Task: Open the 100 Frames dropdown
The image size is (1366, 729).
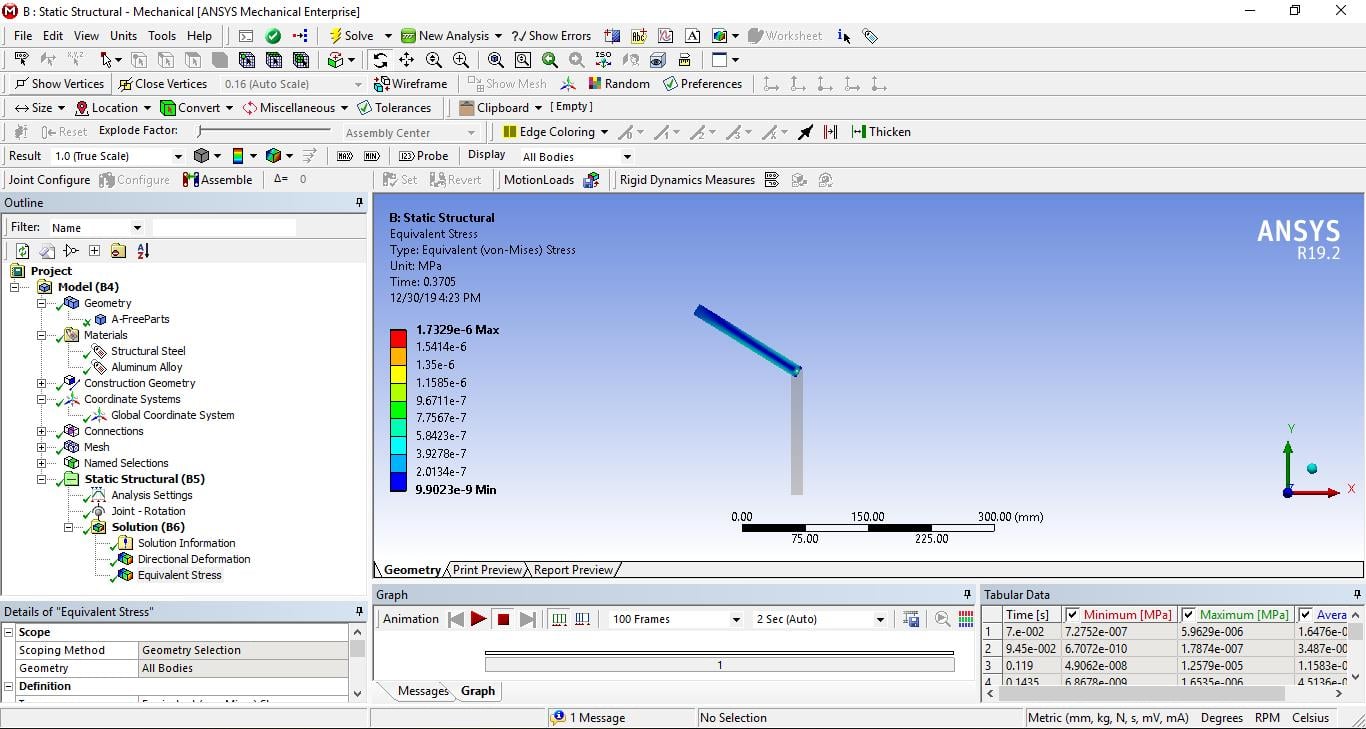Action: (737, 620)
